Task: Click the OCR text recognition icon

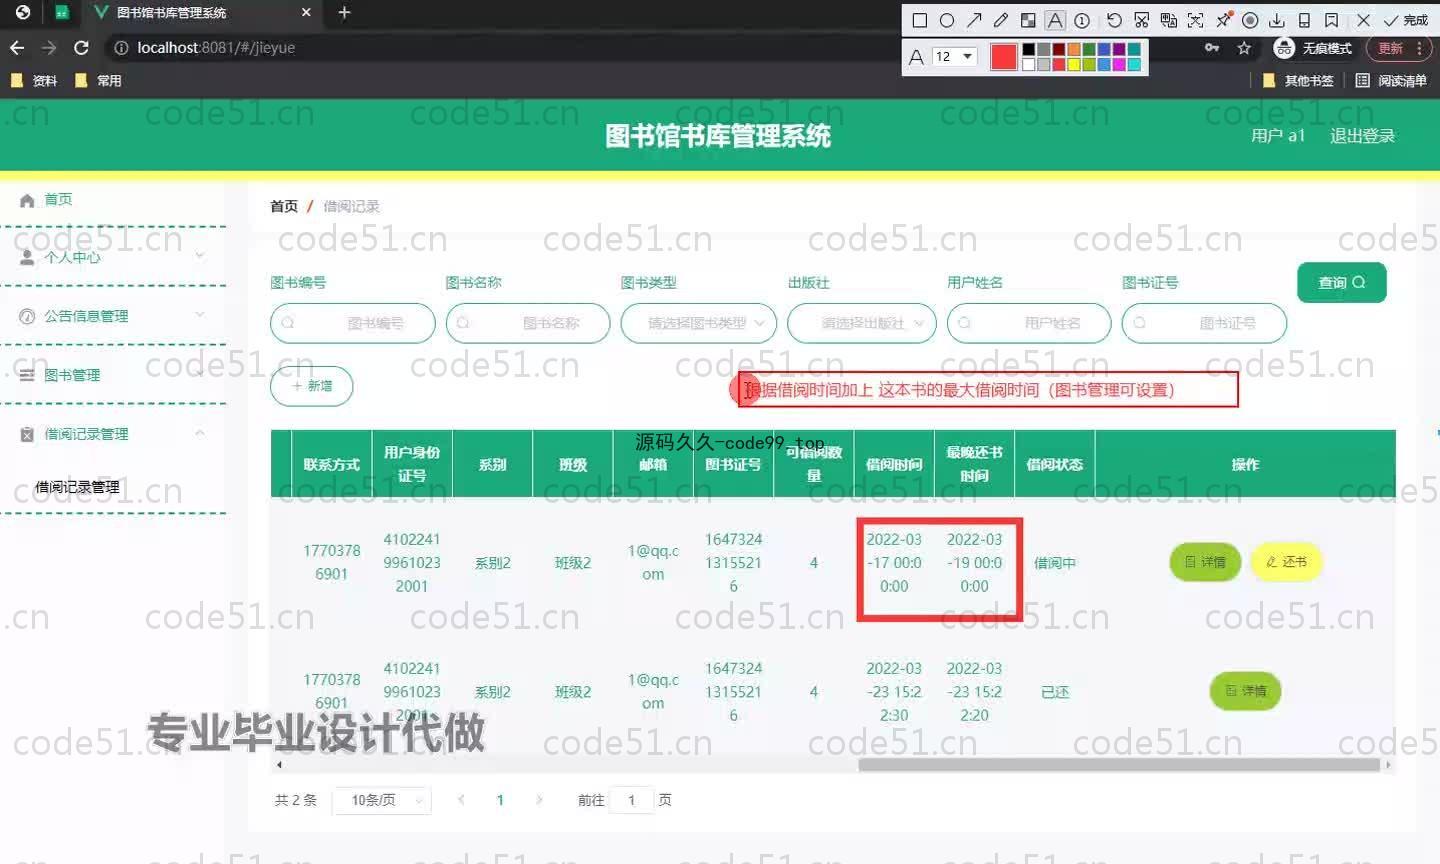Action: click(1195, 20)
